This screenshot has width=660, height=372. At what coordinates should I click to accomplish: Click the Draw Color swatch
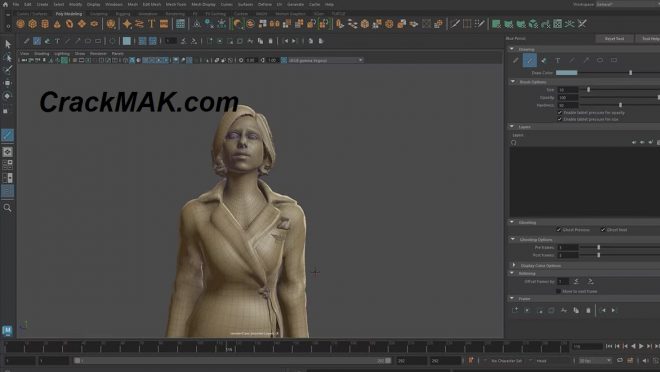(x=567, y=73)
